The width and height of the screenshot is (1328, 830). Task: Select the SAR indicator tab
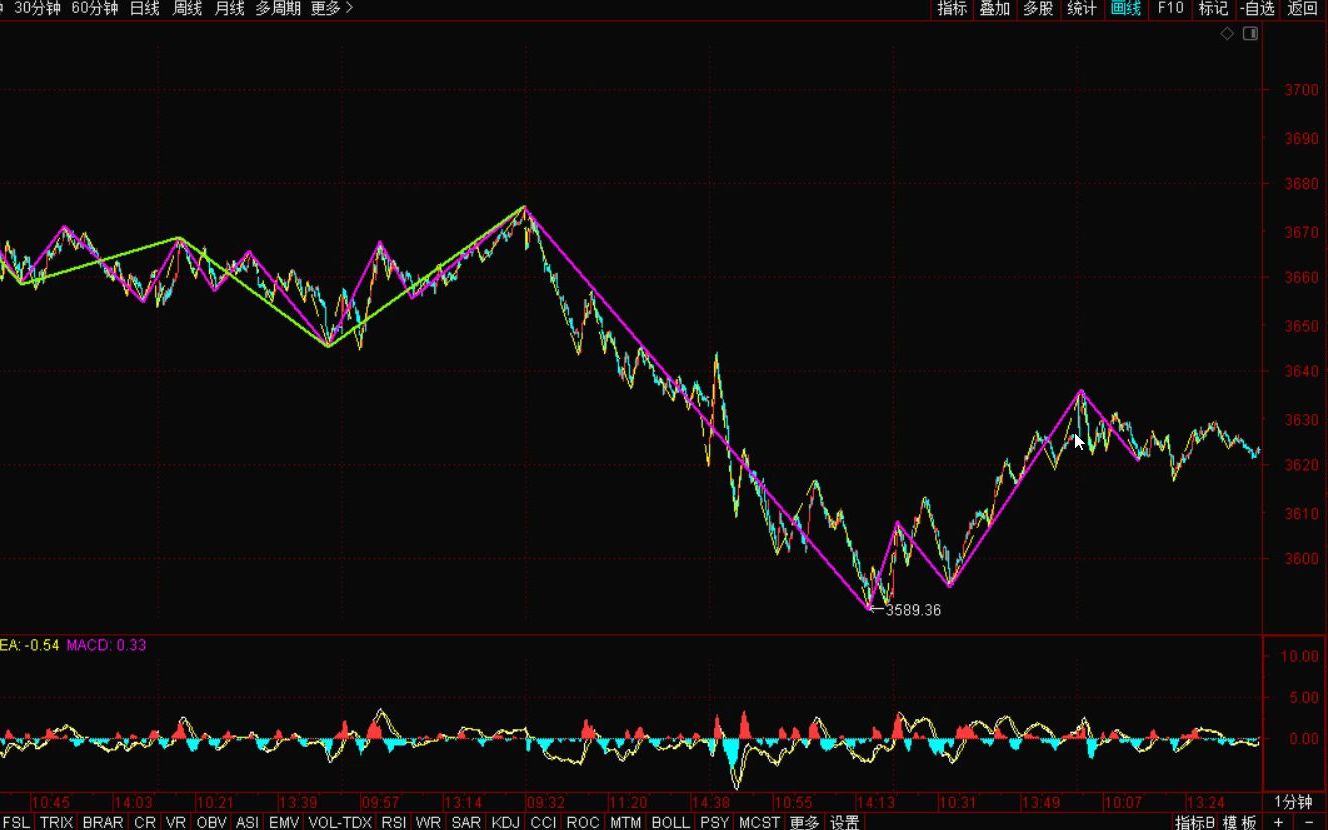(x=466, y=822)
